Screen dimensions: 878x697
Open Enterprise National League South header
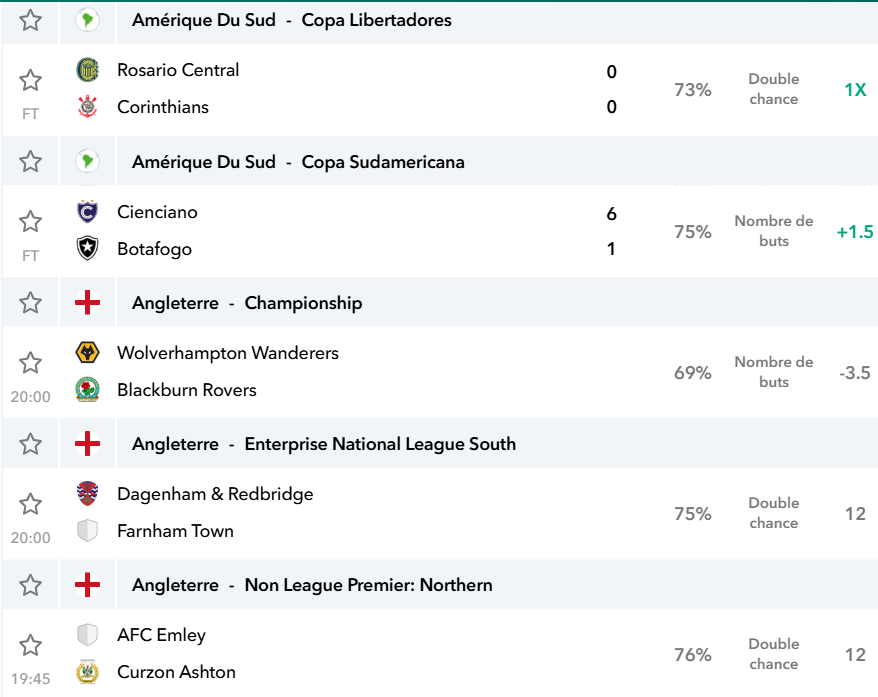[324, 444]
